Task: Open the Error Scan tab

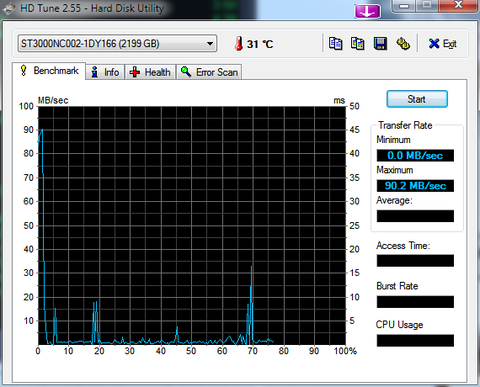Action: tap(209, 72)
